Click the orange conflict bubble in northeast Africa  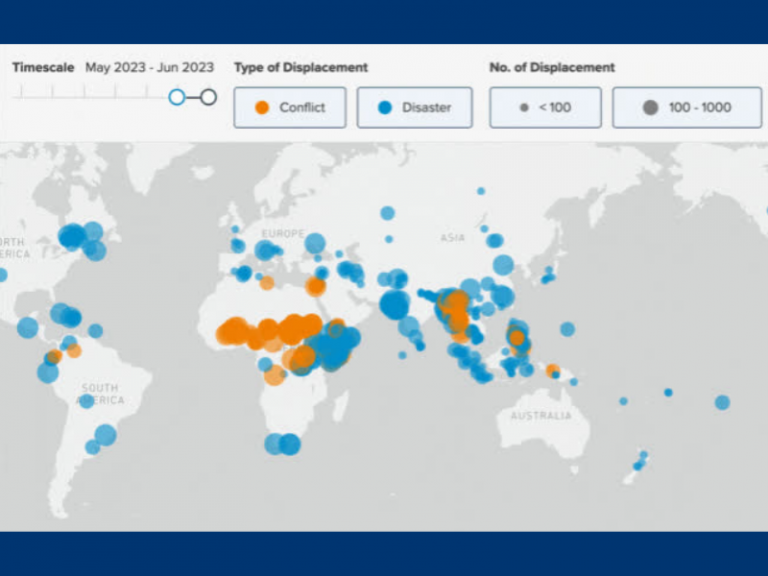315,287
